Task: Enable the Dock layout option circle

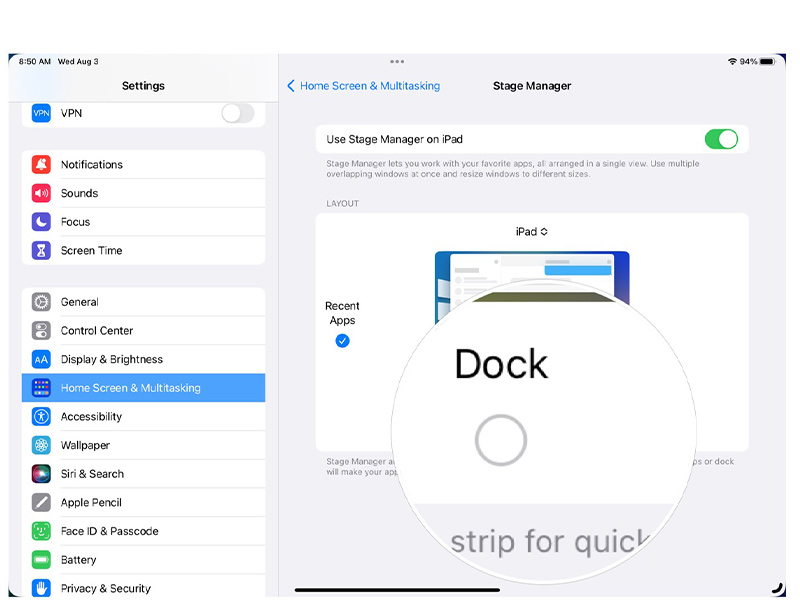Action: [x=501, y=440]
